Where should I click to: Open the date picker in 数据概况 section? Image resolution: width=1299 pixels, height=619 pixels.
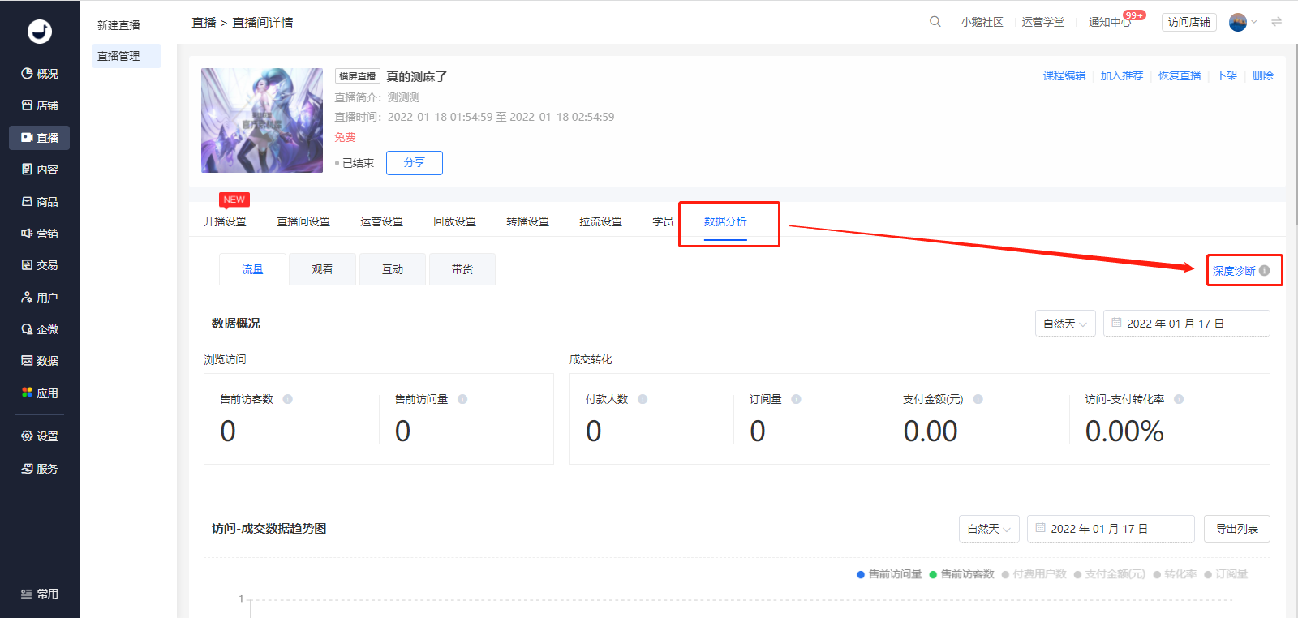[1186, 324]
